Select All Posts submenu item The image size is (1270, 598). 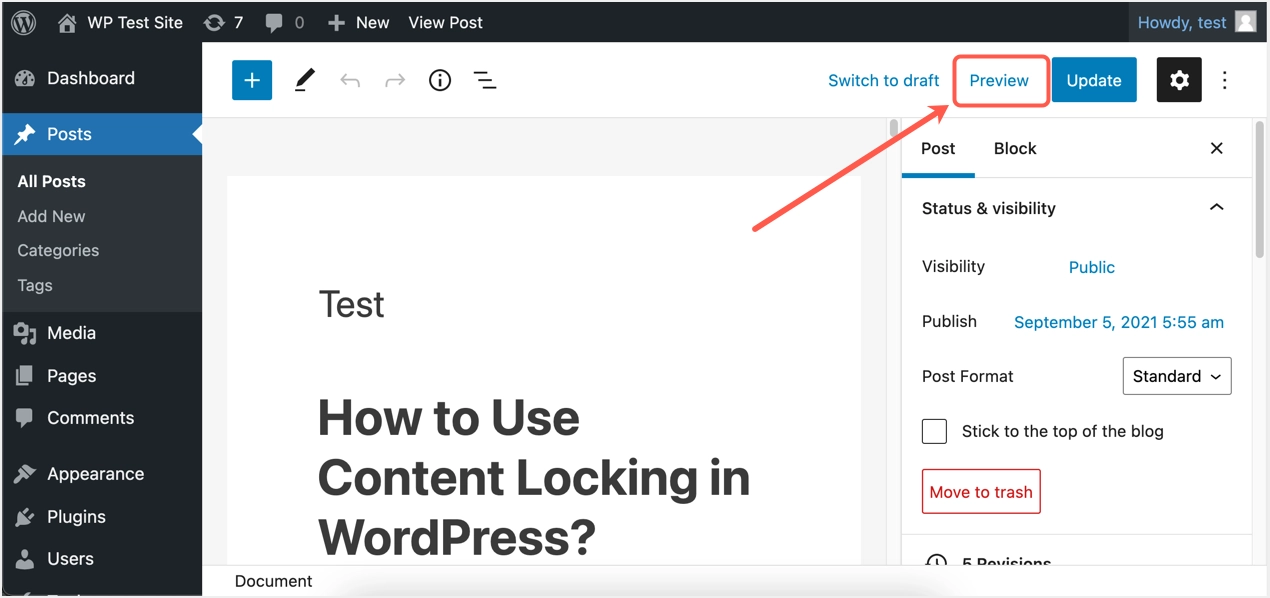pyautogui.click(x=51, y=181)
